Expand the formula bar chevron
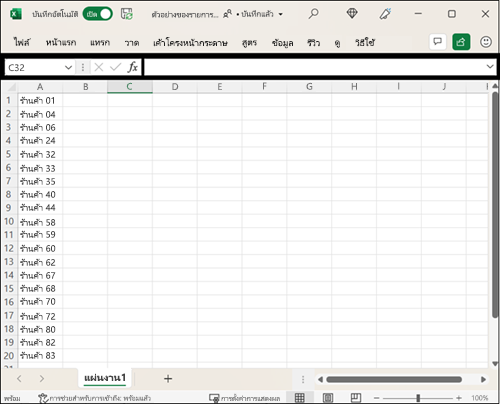Image resolution: width=500 pixels, height=404 pixels. coord(490,66)
